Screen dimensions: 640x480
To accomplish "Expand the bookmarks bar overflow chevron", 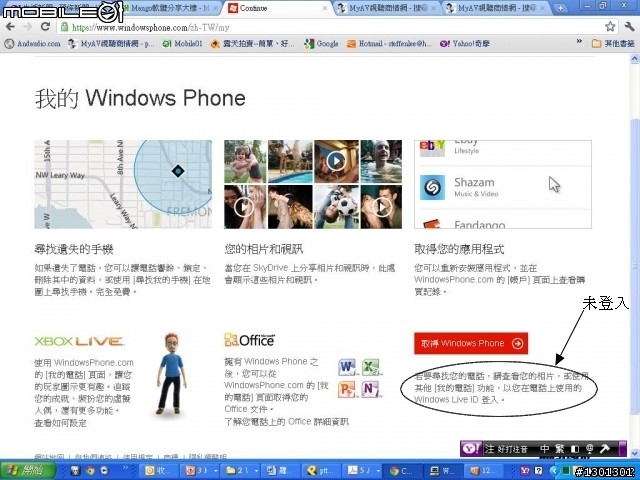I will tap(579, 42).
